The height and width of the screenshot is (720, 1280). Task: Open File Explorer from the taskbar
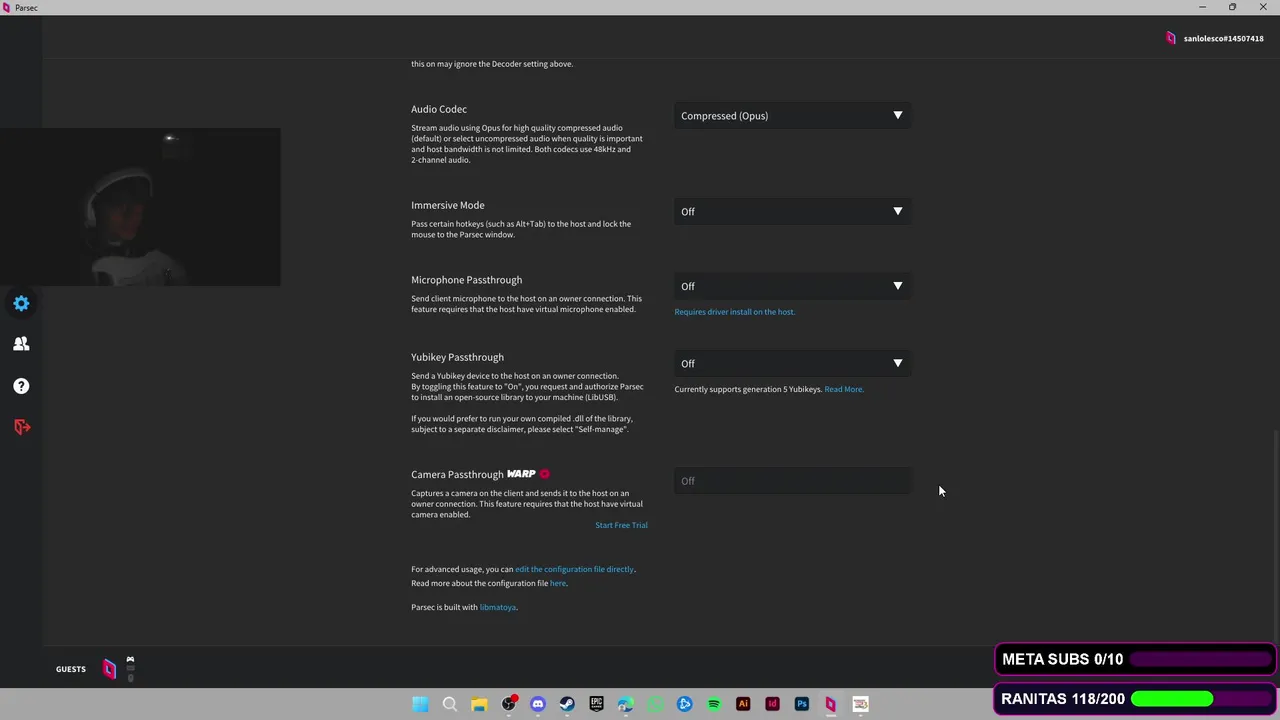click(479, 704)
